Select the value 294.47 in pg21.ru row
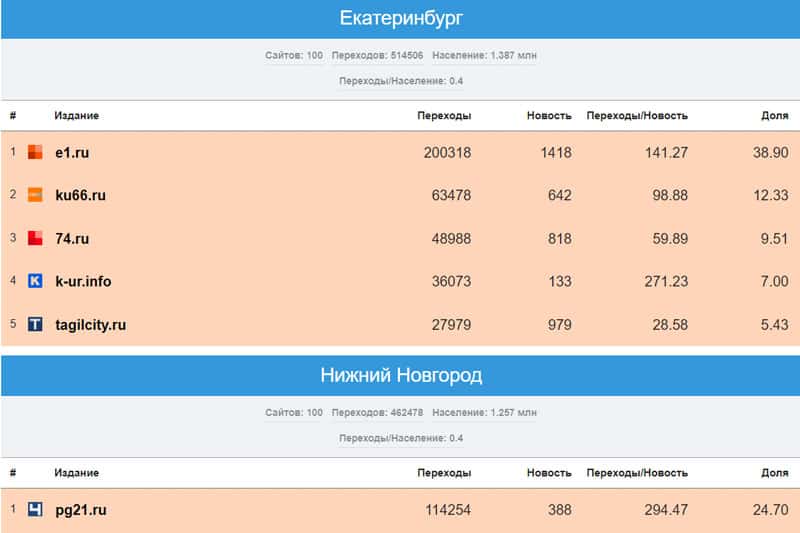Viewport: 800px width, 533px height. point(666,510)
